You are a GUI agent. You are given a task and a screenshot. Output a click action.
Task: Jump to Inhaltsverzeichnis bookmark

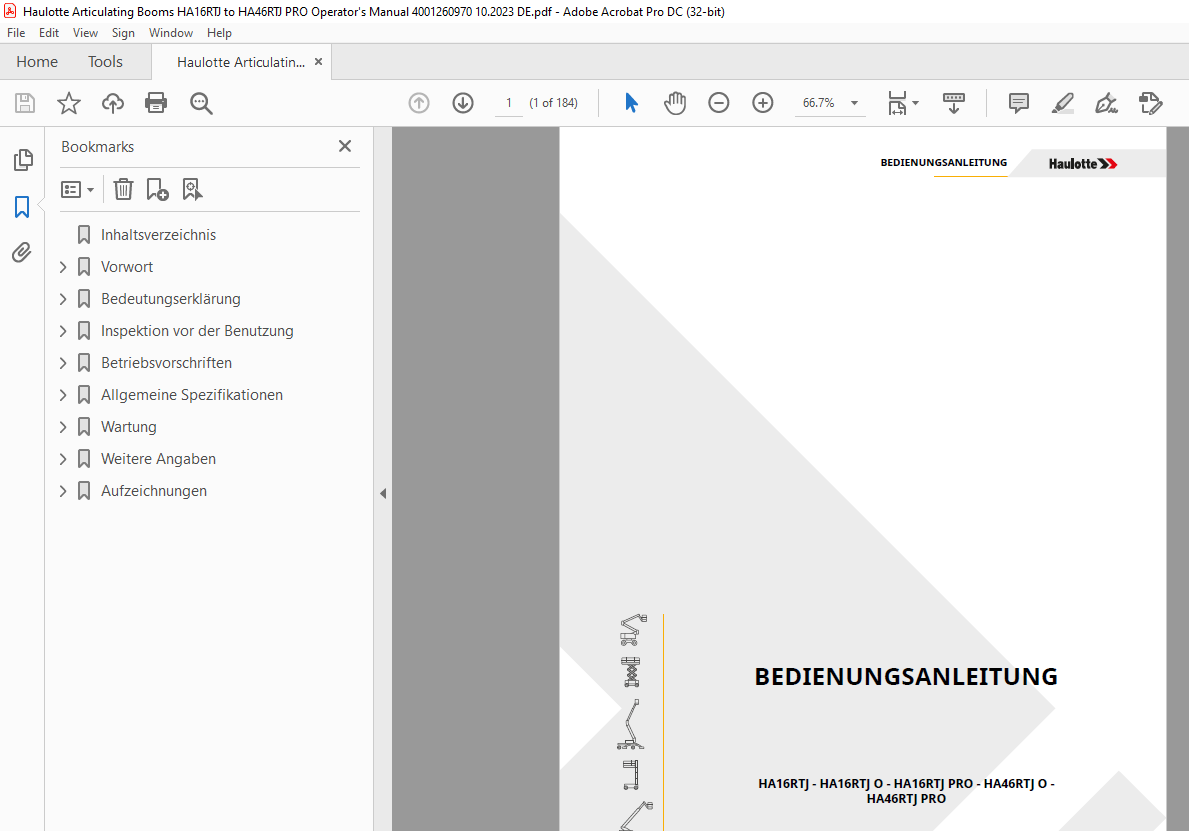tap(158, 235)
